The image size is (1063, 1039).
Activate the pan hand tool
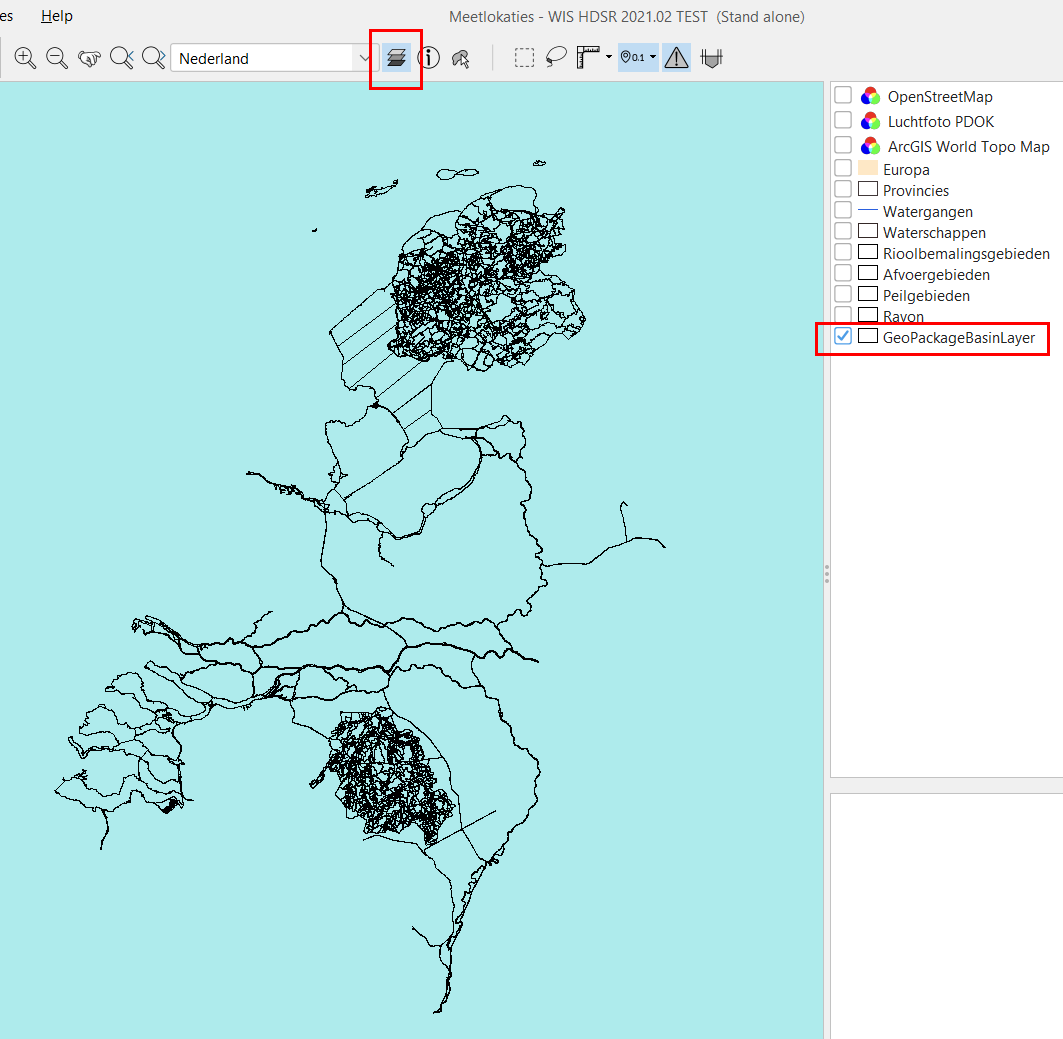pyautogui.click(x=90, y=58)
